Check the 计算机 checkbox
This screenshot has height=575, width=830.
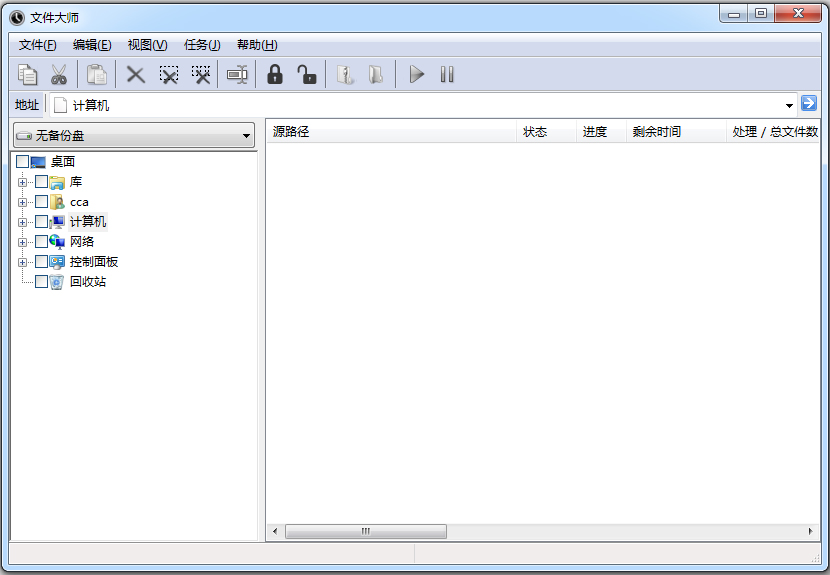click(41, 222)
